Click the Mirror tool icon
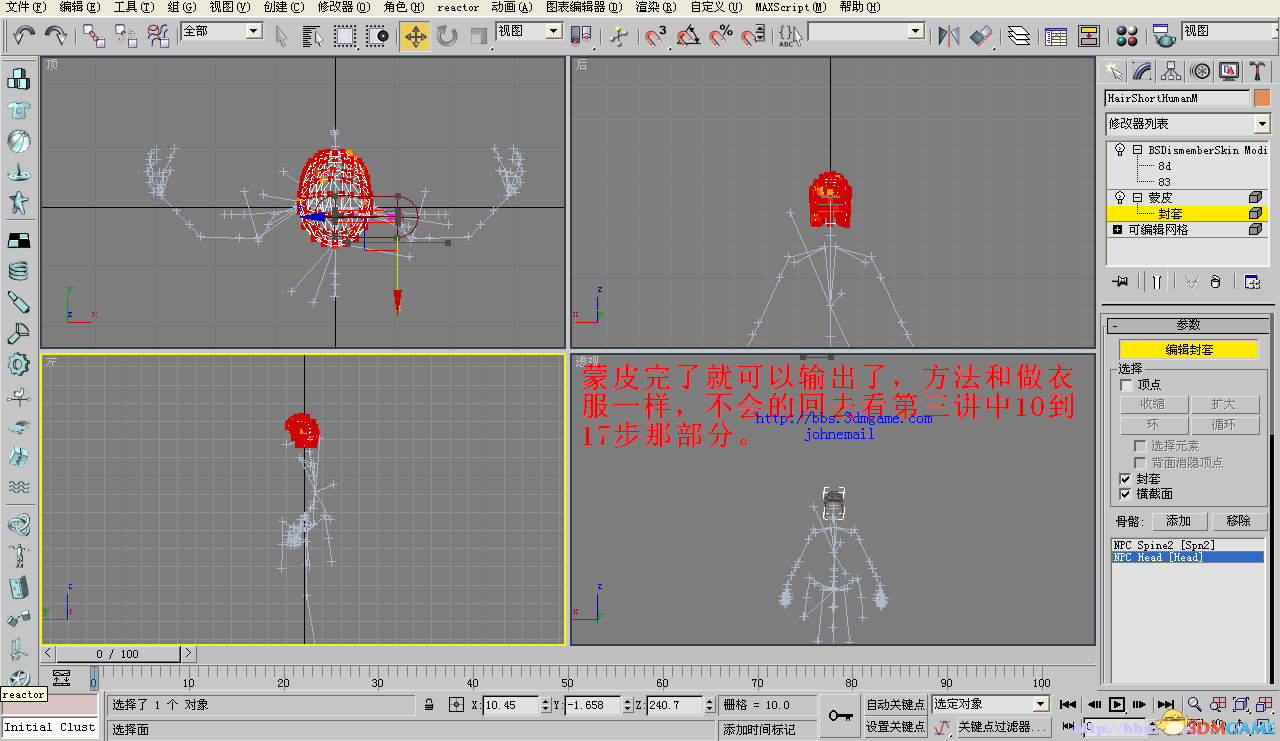This screenshot has width=1280, height=741. 949,36
